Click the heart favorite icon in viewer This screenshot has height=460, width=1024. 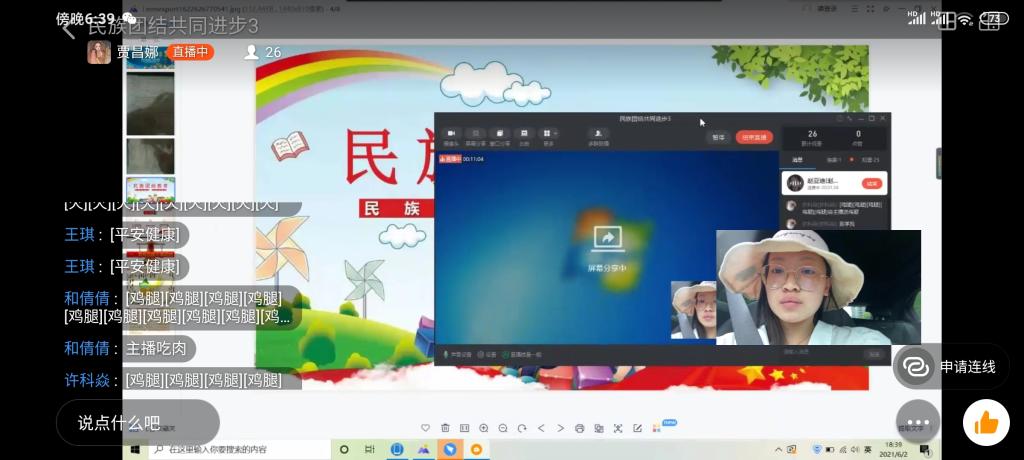point(426,428)
